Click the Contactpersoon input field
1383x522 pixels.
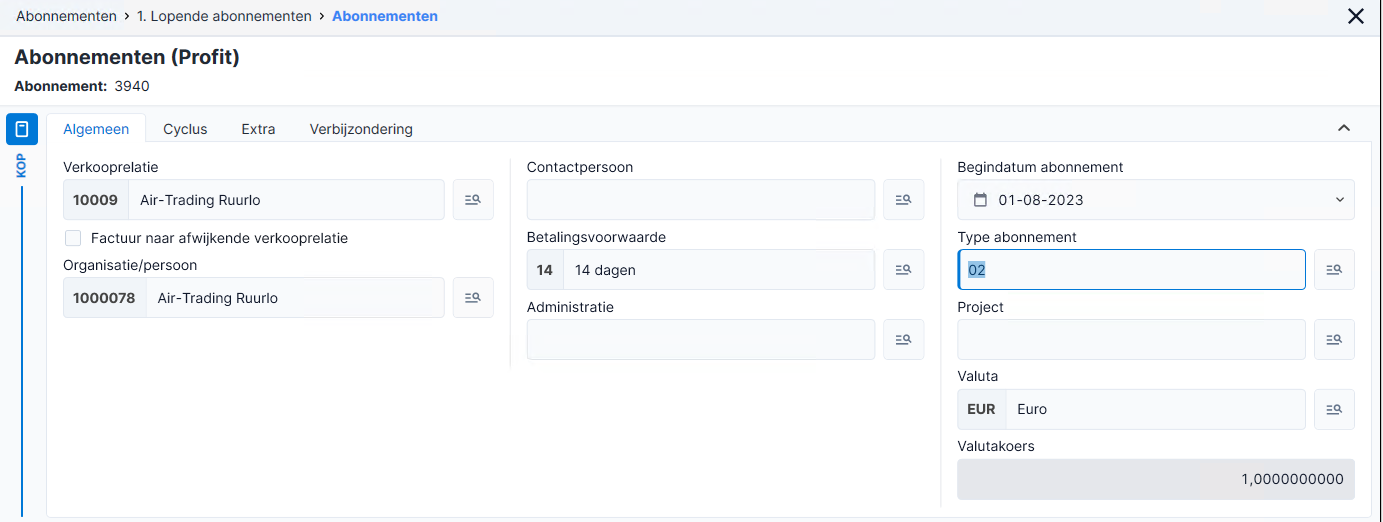[x=701, y=200]
